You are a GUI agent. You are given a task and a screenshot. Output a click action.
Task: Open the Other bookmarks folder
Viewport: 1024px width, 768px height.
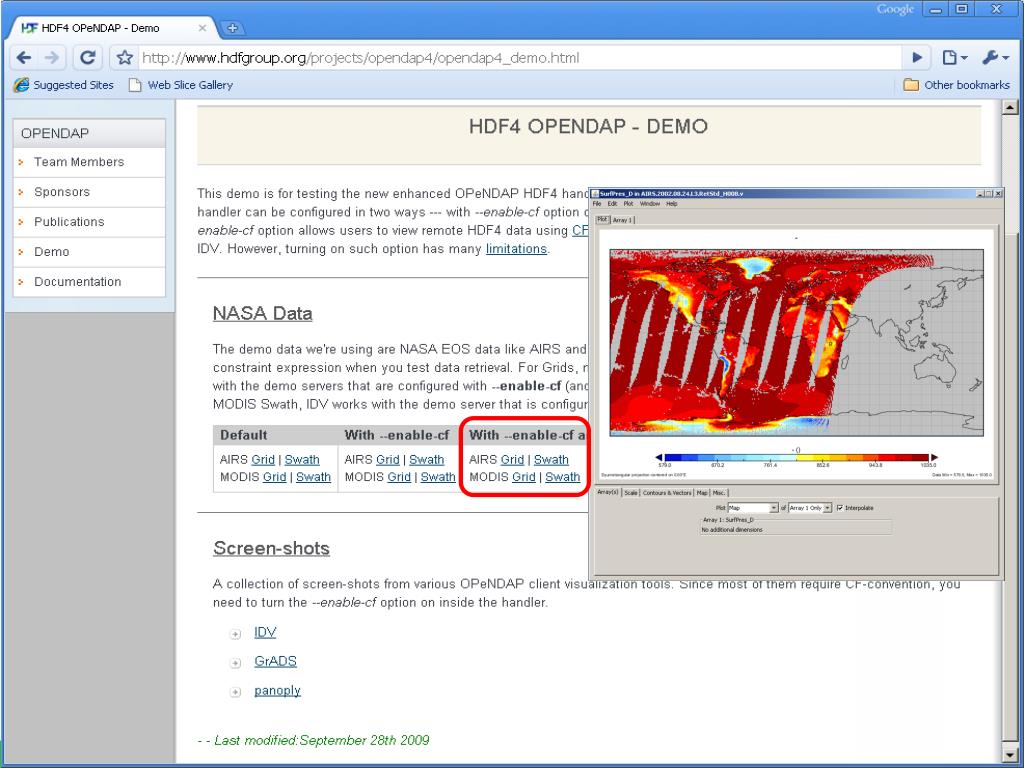957,85
